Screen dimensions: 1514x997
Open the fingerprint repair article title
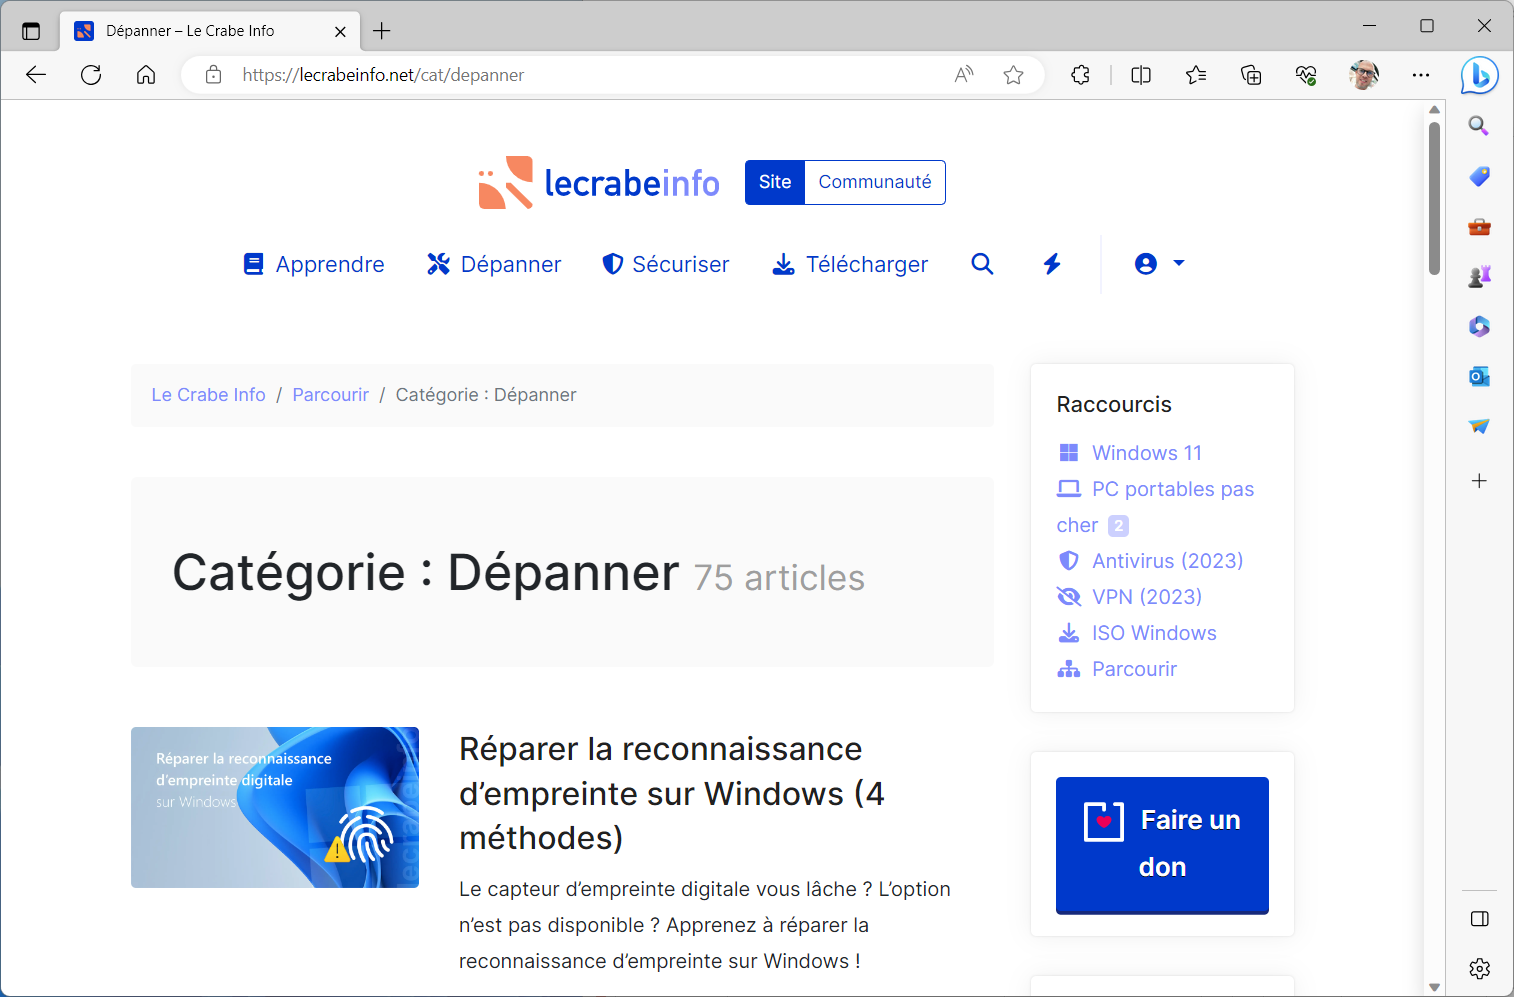(x=672, y=793)
